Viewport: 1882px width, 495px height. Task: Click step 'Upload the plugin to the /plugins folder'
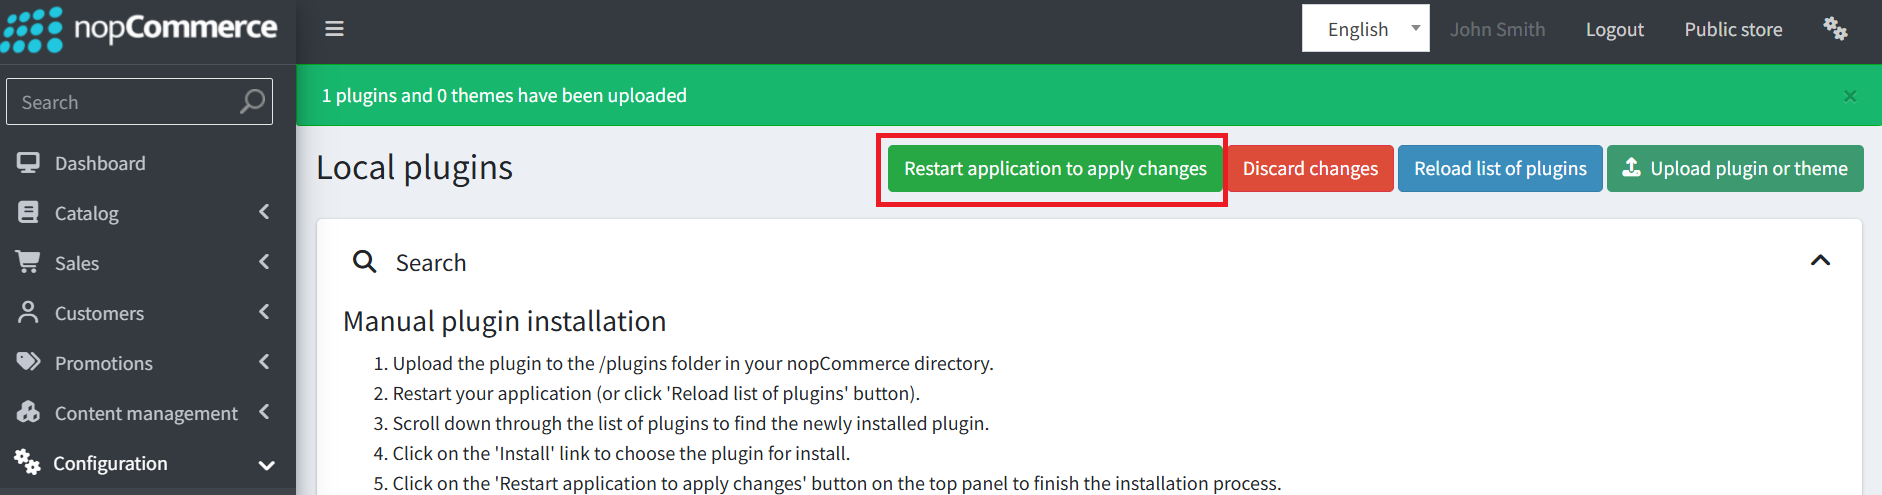point(693,364)
